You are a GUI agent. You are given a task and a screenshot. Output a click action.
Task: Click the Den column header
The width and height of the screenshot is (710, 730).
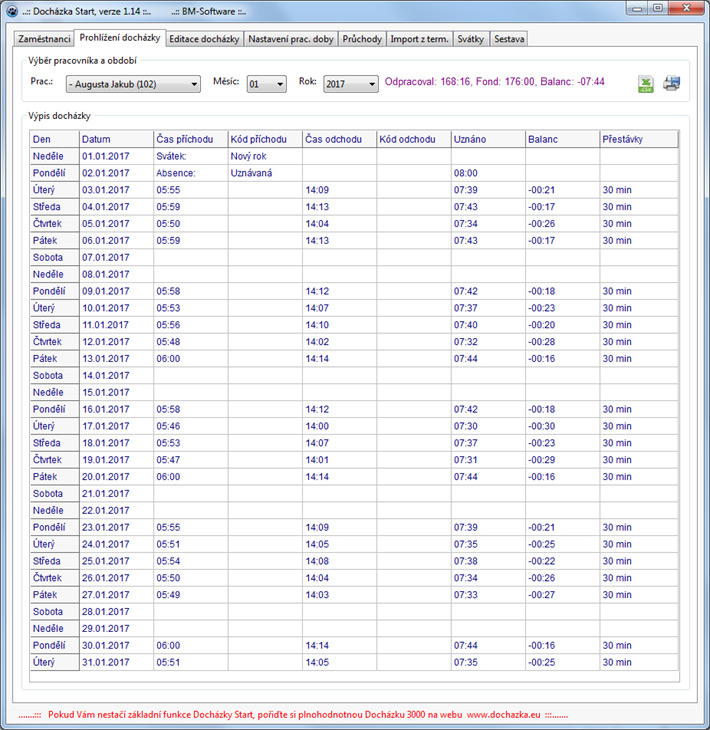click(54, 139)
